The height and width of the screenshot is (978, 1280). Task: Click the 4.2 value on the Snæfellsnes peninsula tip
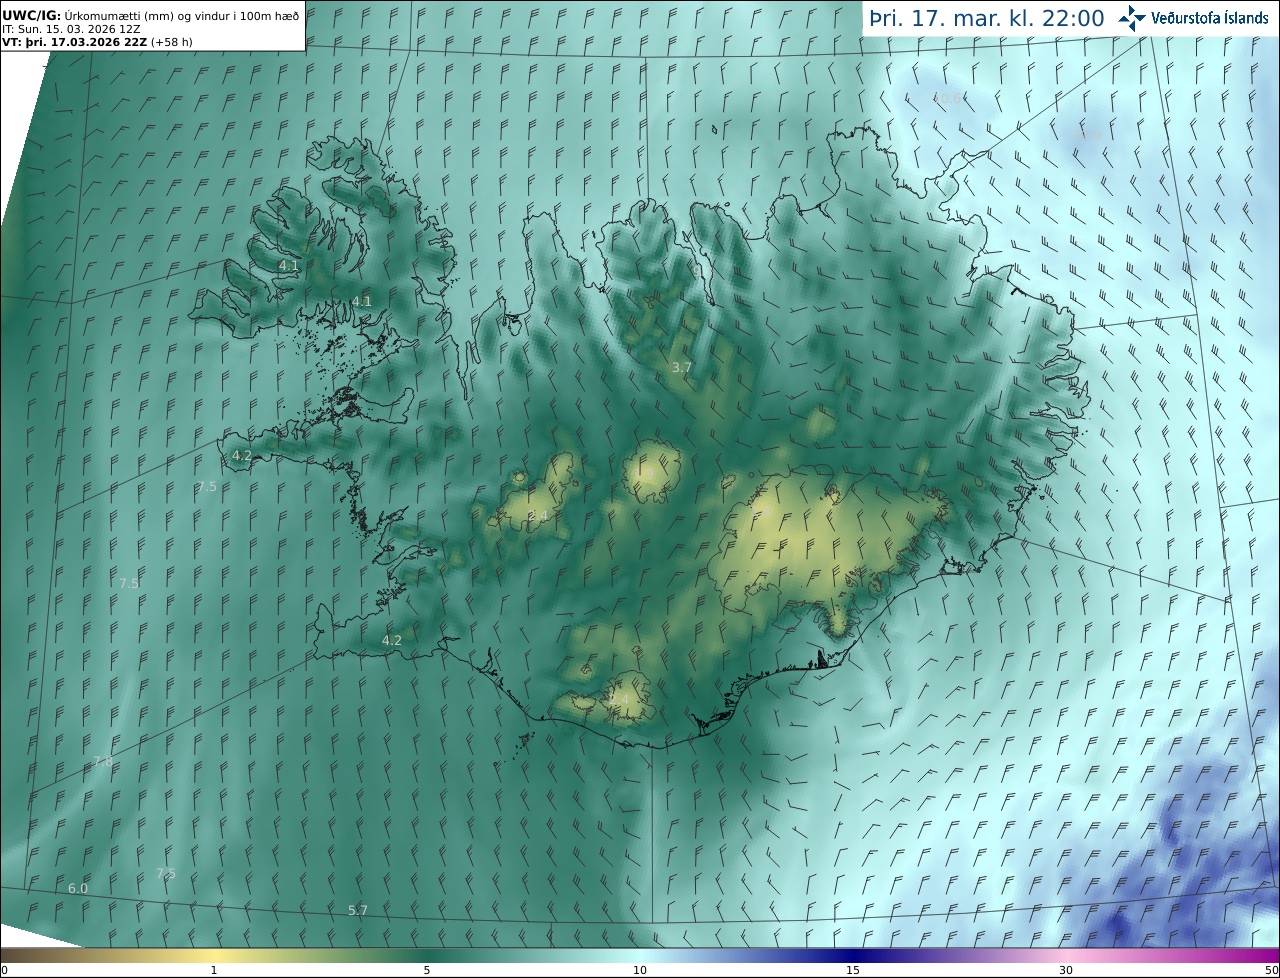pyautogui.click(x=242, y=455)
